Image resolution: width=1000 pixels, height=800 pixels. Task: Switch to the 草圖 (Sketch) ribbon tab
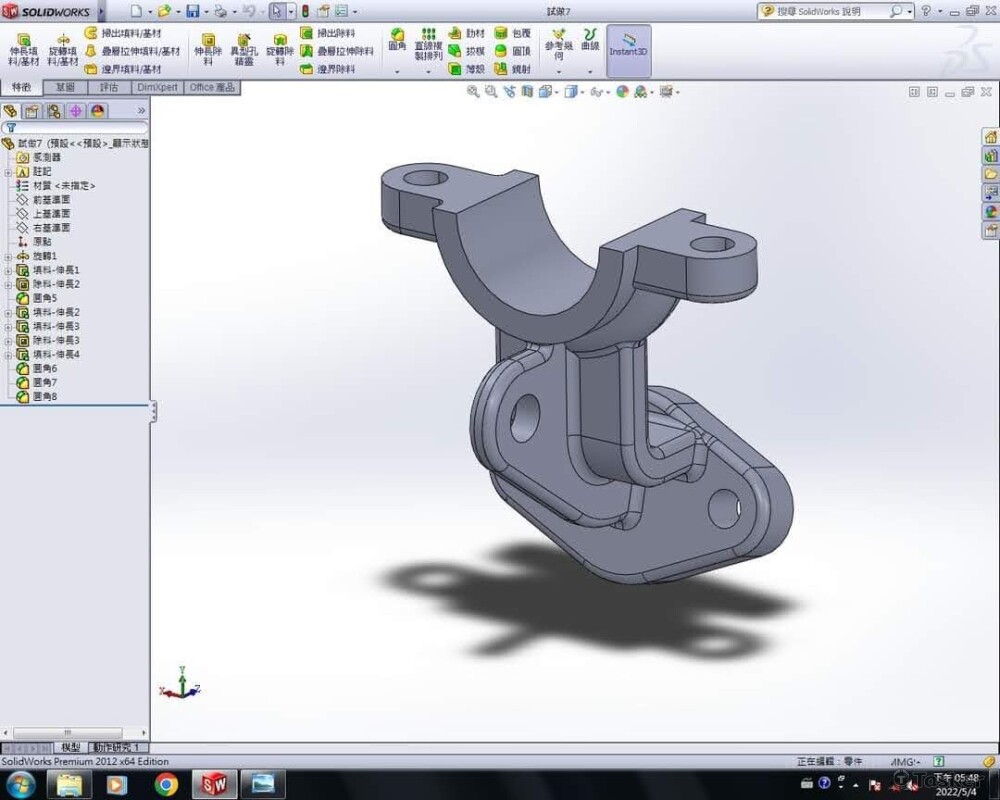(x=66, y=88)
